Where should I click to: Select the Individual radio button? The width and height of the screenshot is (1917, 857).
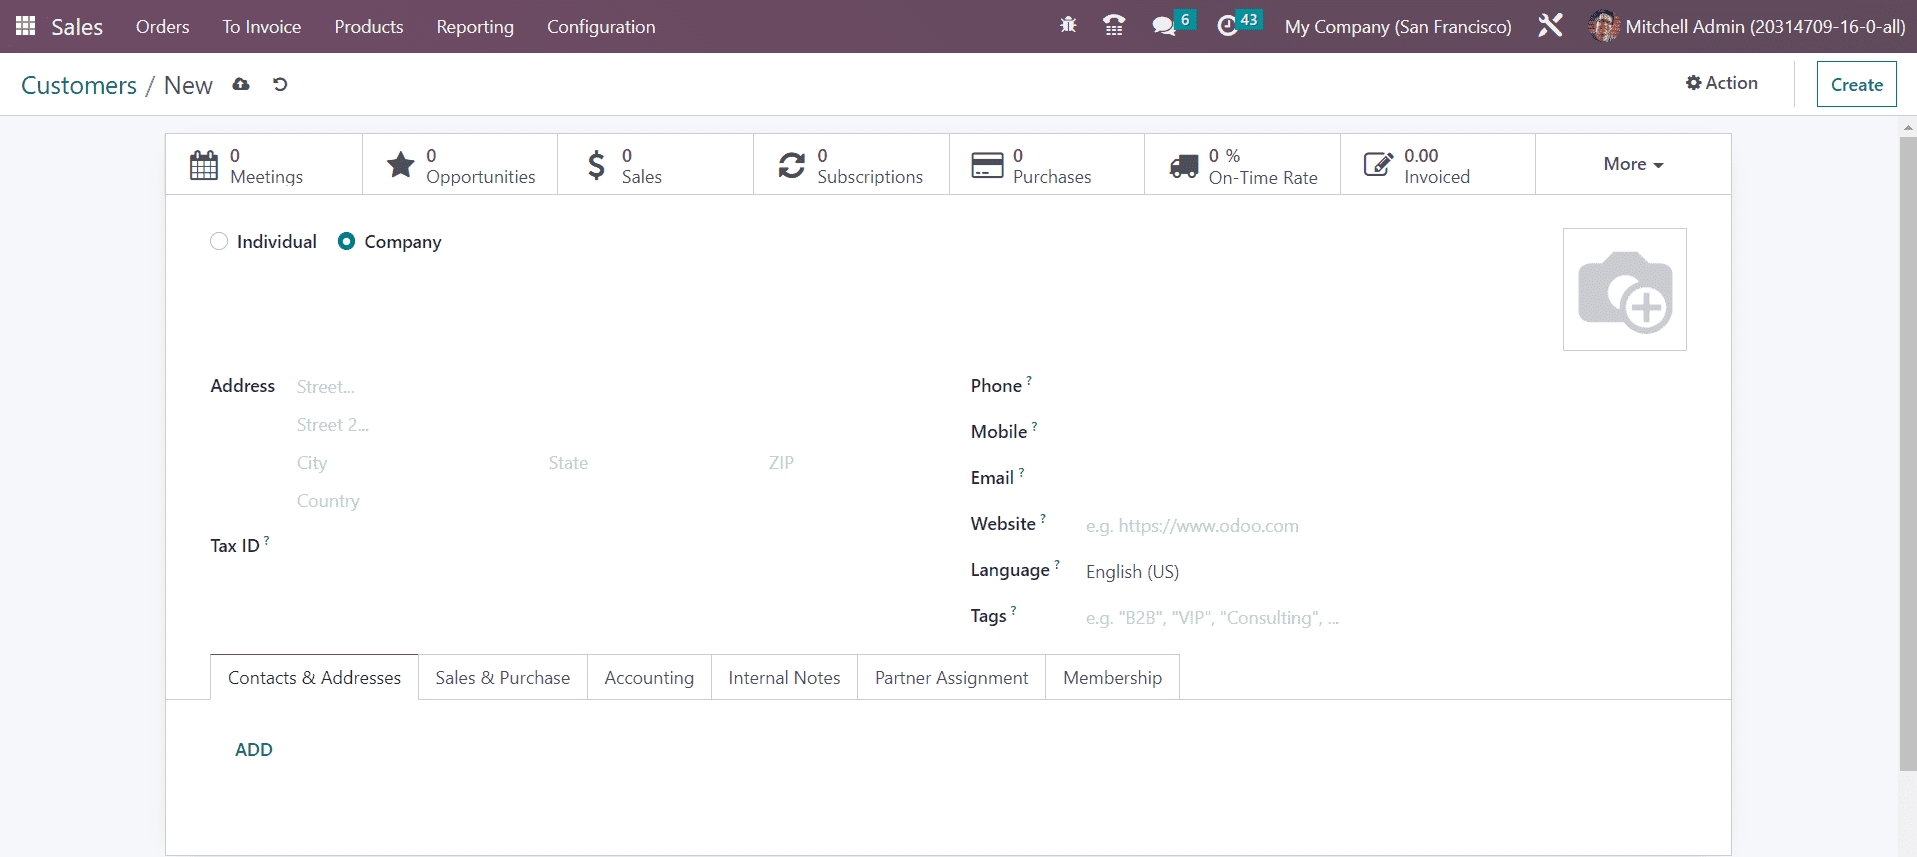pos(219,242)
